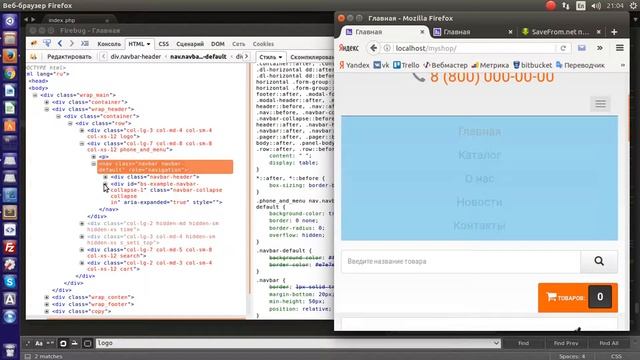Open the Cookies tab in Firebug
The image size is (640, 360).
point(263,44)
